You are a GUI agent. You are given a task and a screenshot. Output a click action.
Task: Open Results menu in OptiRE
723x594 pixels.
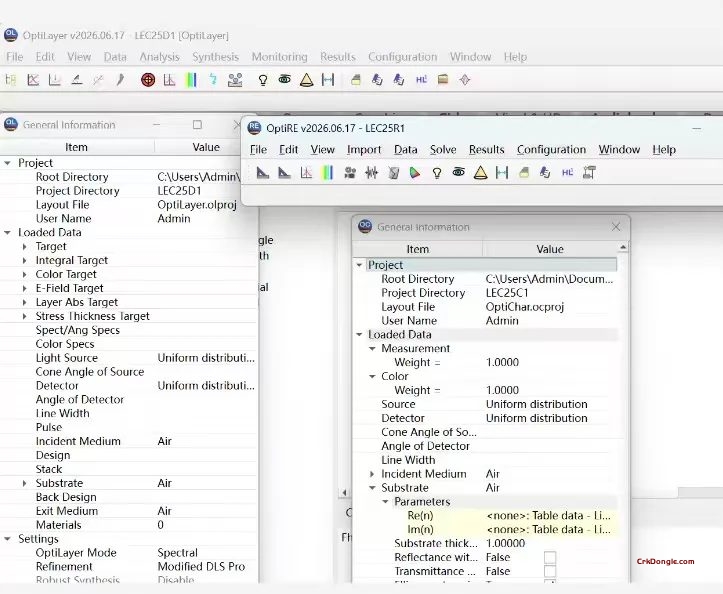[486, 149]
